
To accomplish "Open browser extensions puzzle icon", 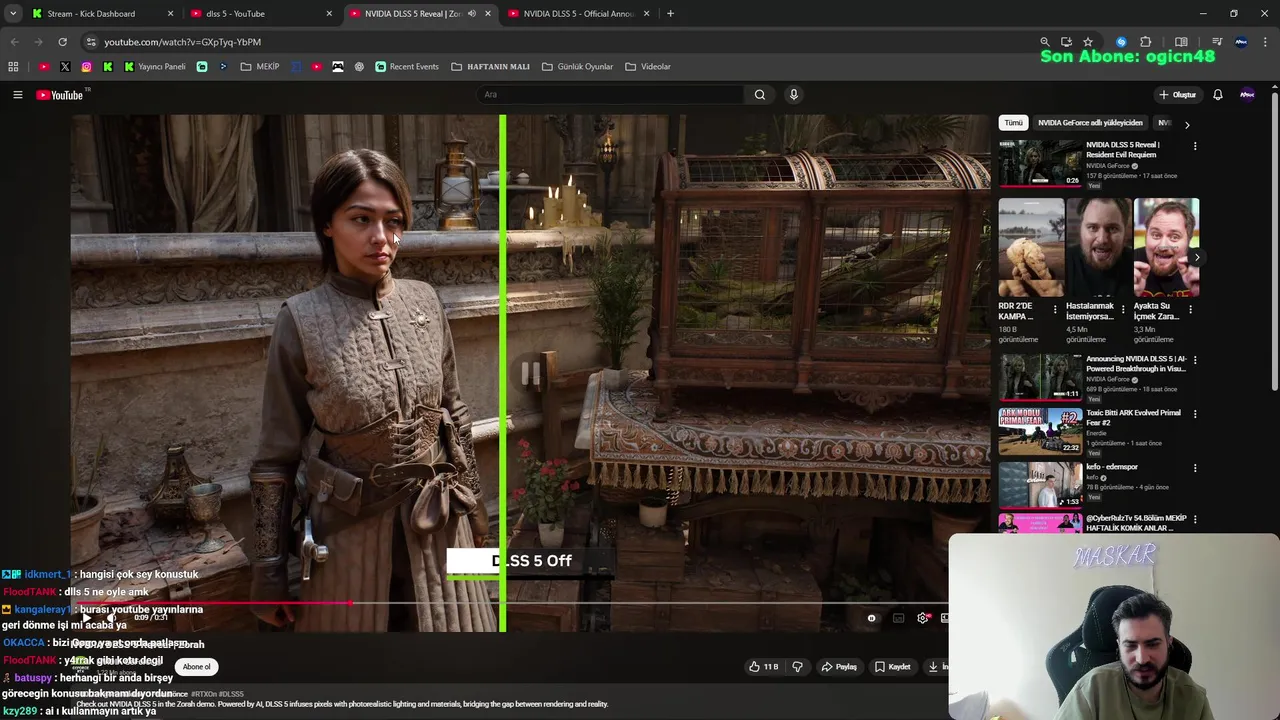I will 1146,42.
